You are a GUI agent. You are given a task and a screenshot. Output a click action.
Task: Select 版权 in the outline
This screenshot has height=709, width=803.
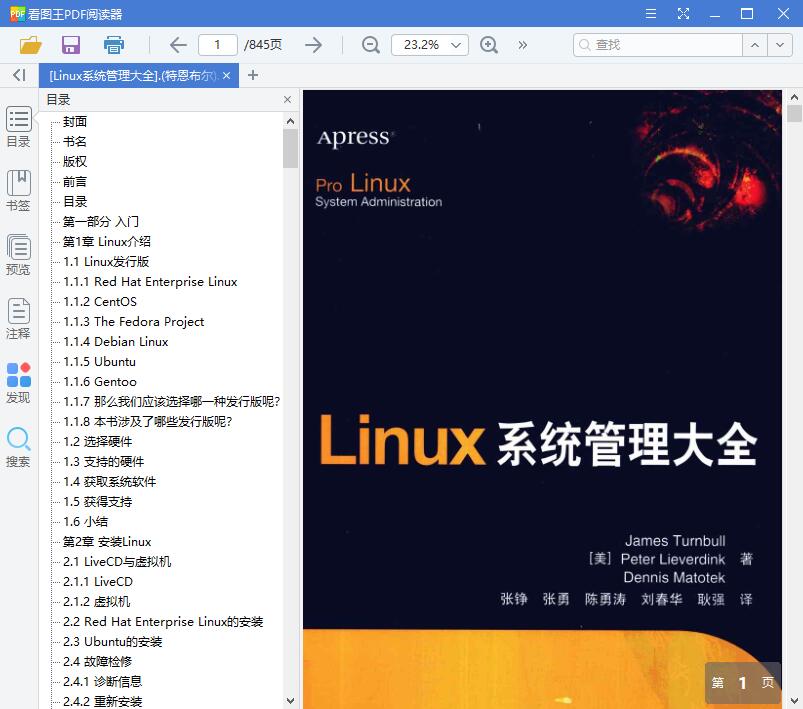coord(75,161)
